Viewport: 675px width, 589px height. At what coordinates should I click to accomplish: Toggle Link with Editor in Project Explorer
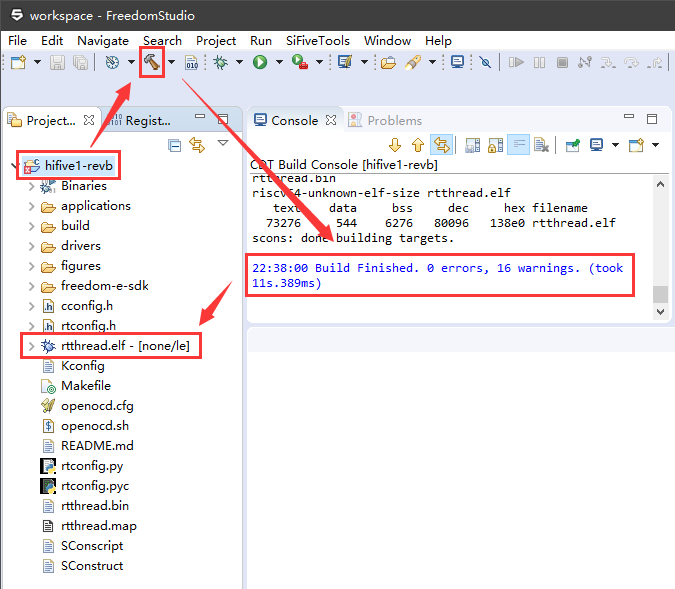pos(197,145)
